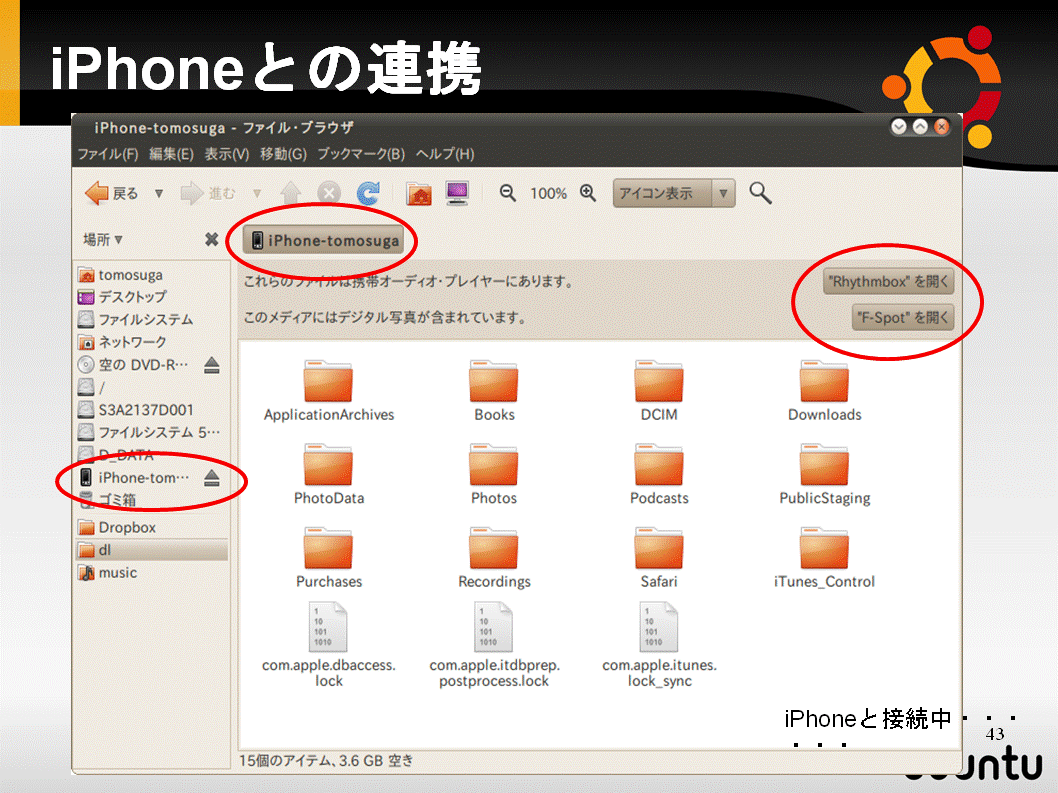
Task: Click the magnifier search icon
Action: tap(760, 193)
